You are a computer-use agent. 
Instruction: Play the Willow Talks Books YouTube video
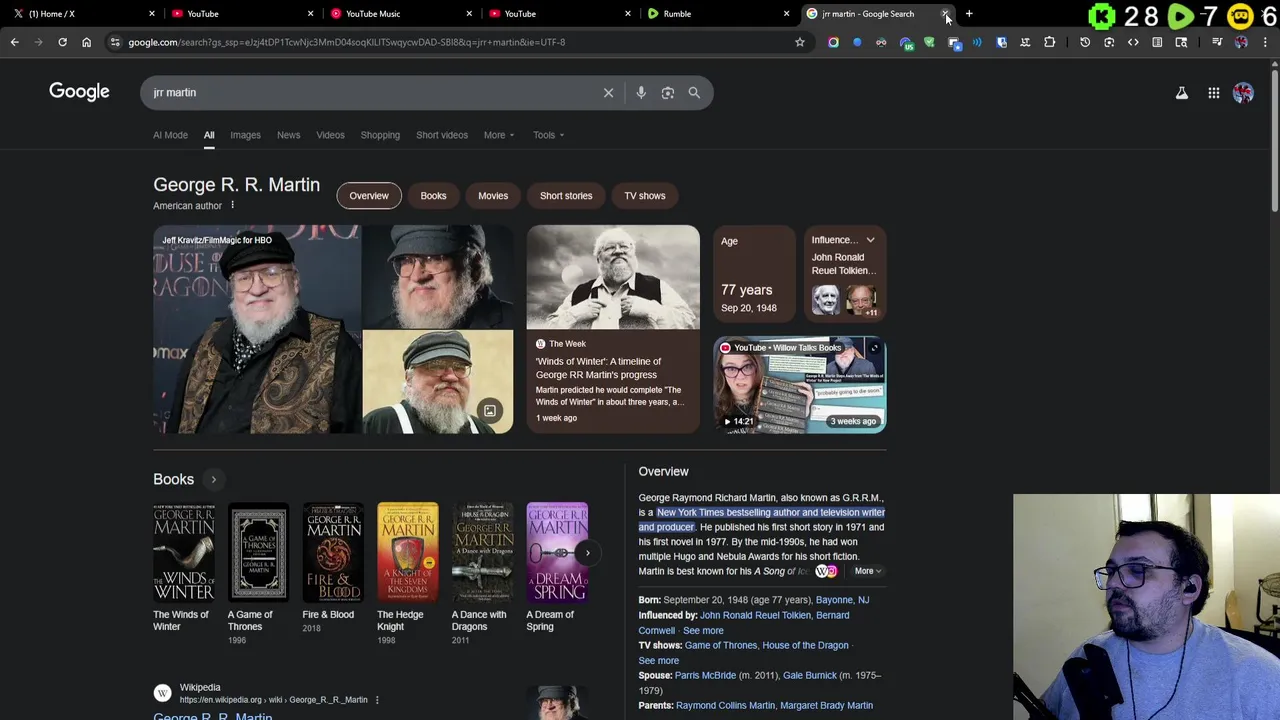[800, 385]
